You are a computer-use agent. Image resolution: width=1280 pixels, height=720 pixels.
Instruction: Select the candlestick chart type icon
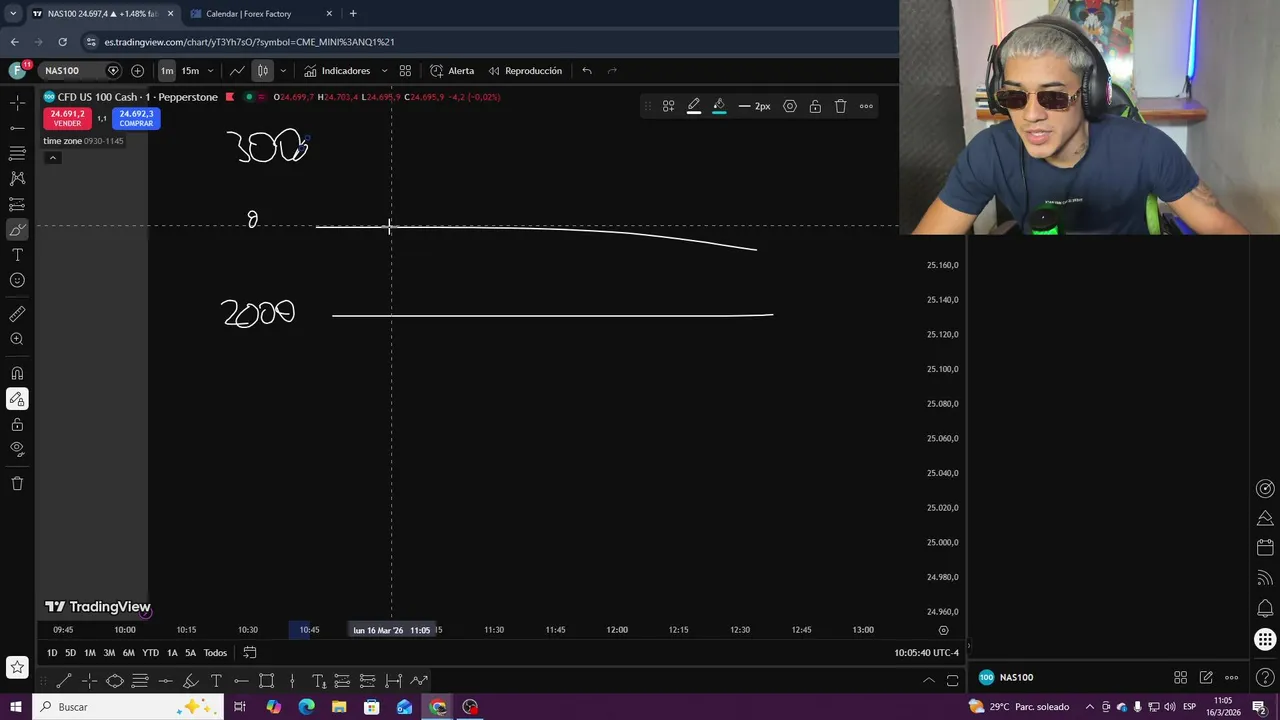[262, 71]
